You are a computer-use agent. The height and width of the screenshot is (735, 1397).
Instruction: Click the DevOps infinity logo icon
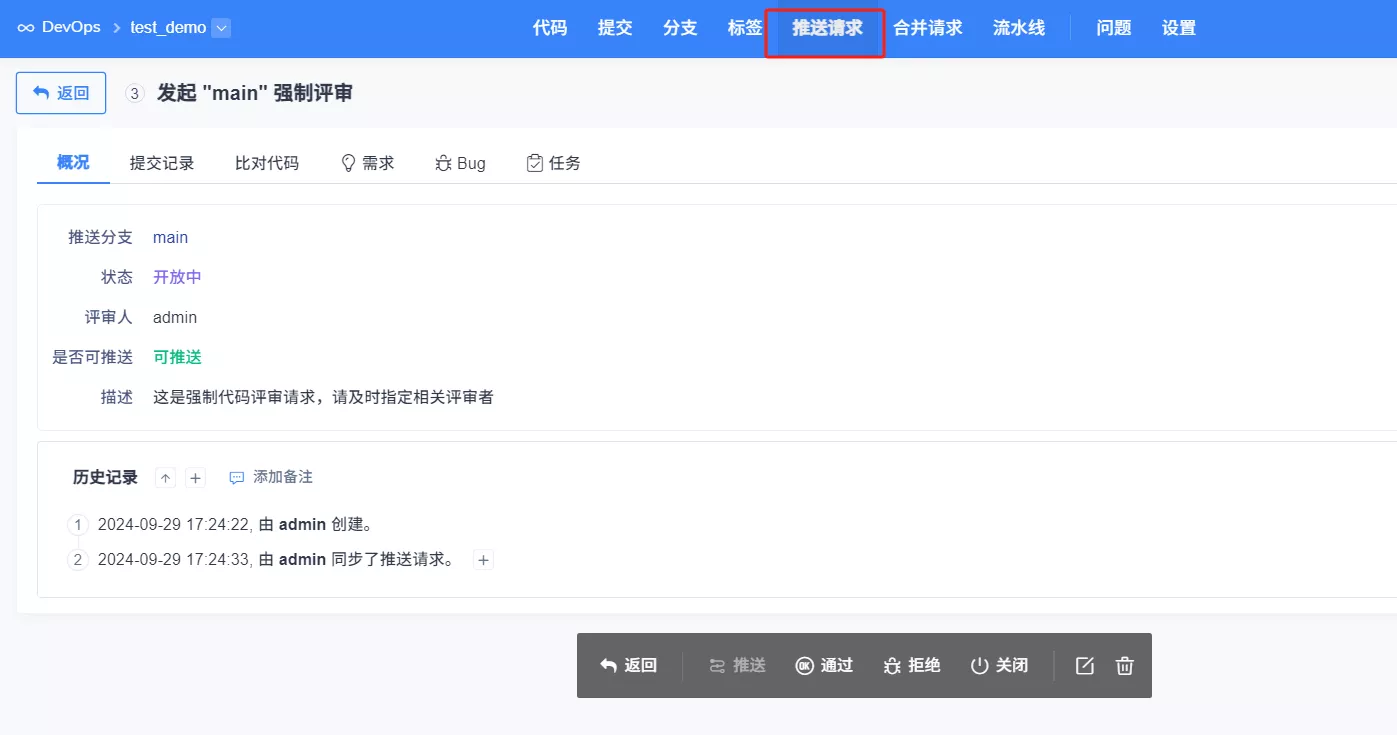point(26,28)
